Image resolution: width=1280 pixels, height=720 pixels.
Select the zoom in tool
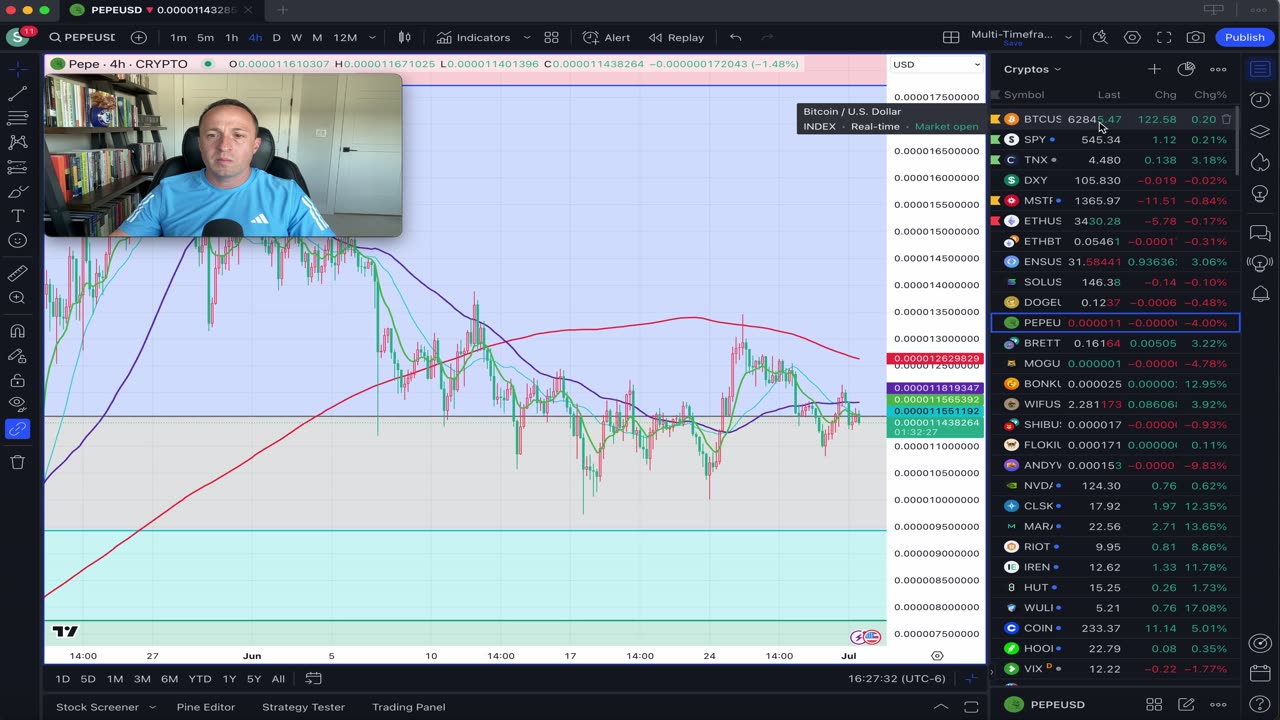point(17,298)
